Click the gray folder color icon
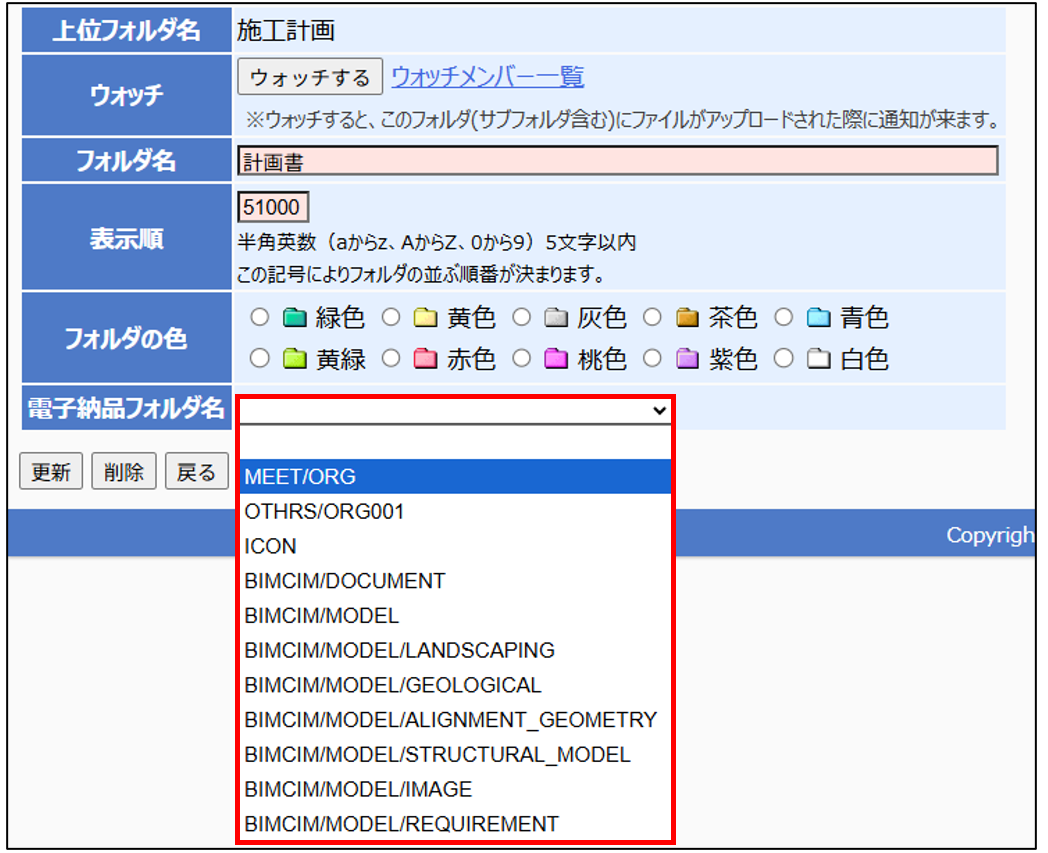 555,319
